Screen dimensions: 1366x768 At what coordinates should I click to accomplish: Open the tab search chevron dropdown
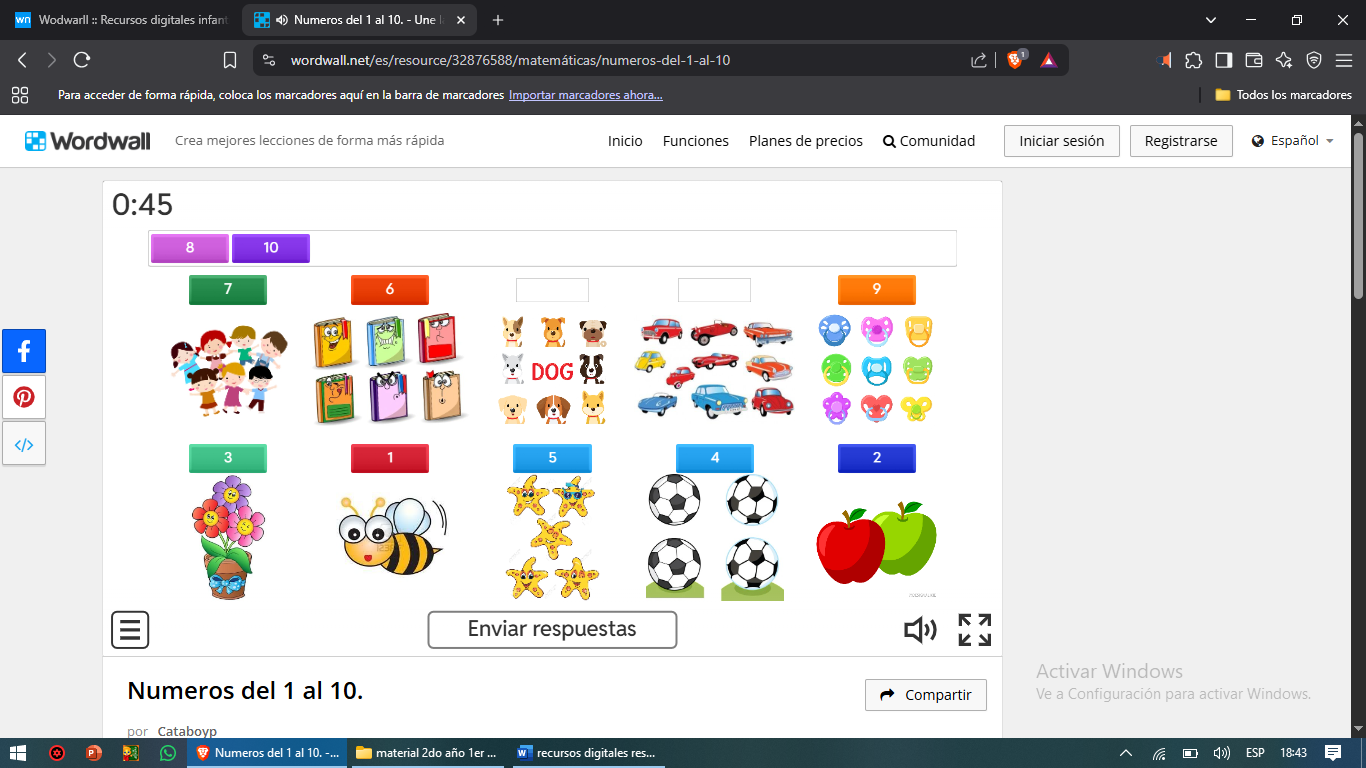coord(1211,20)
